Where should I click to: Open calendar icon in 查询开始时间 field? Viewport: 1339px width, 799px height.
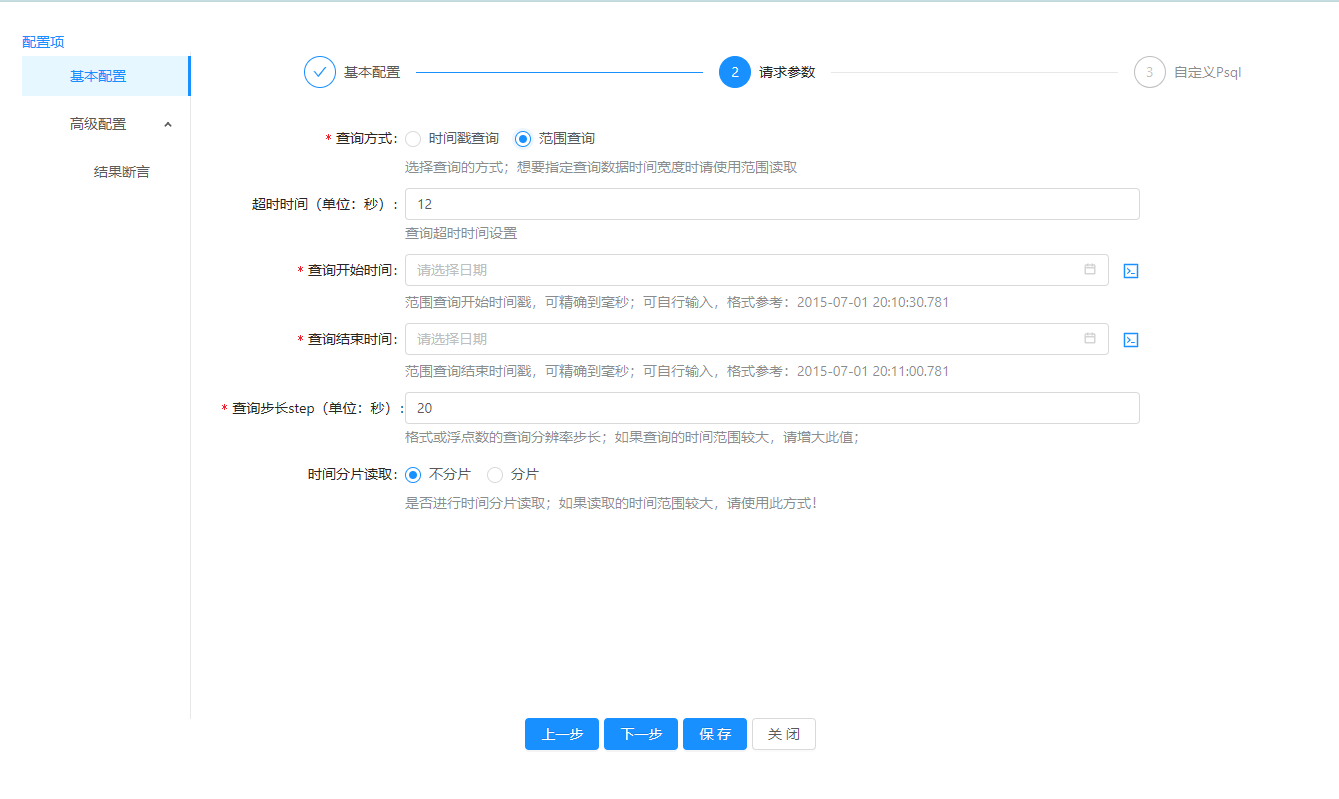[1090, 270]
